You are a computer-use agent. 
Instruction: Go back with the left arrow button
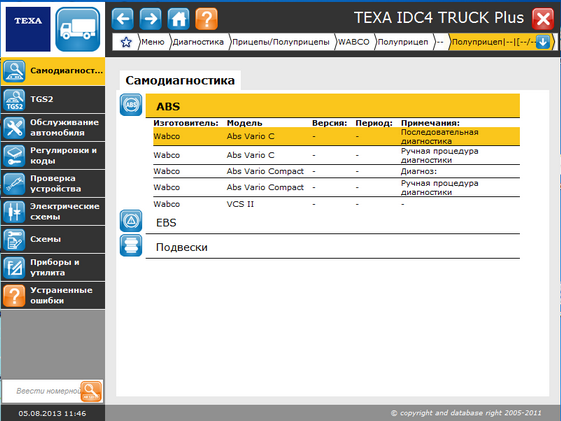[x=123, y=19]
